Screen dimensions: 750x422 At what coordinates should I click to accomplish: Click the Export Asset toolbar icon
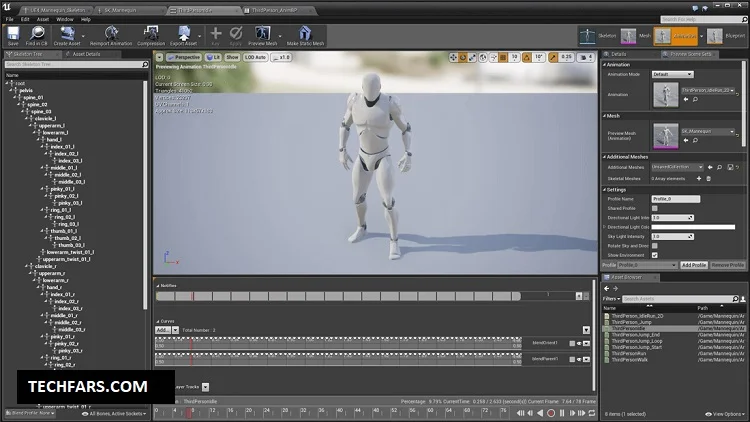183,35
